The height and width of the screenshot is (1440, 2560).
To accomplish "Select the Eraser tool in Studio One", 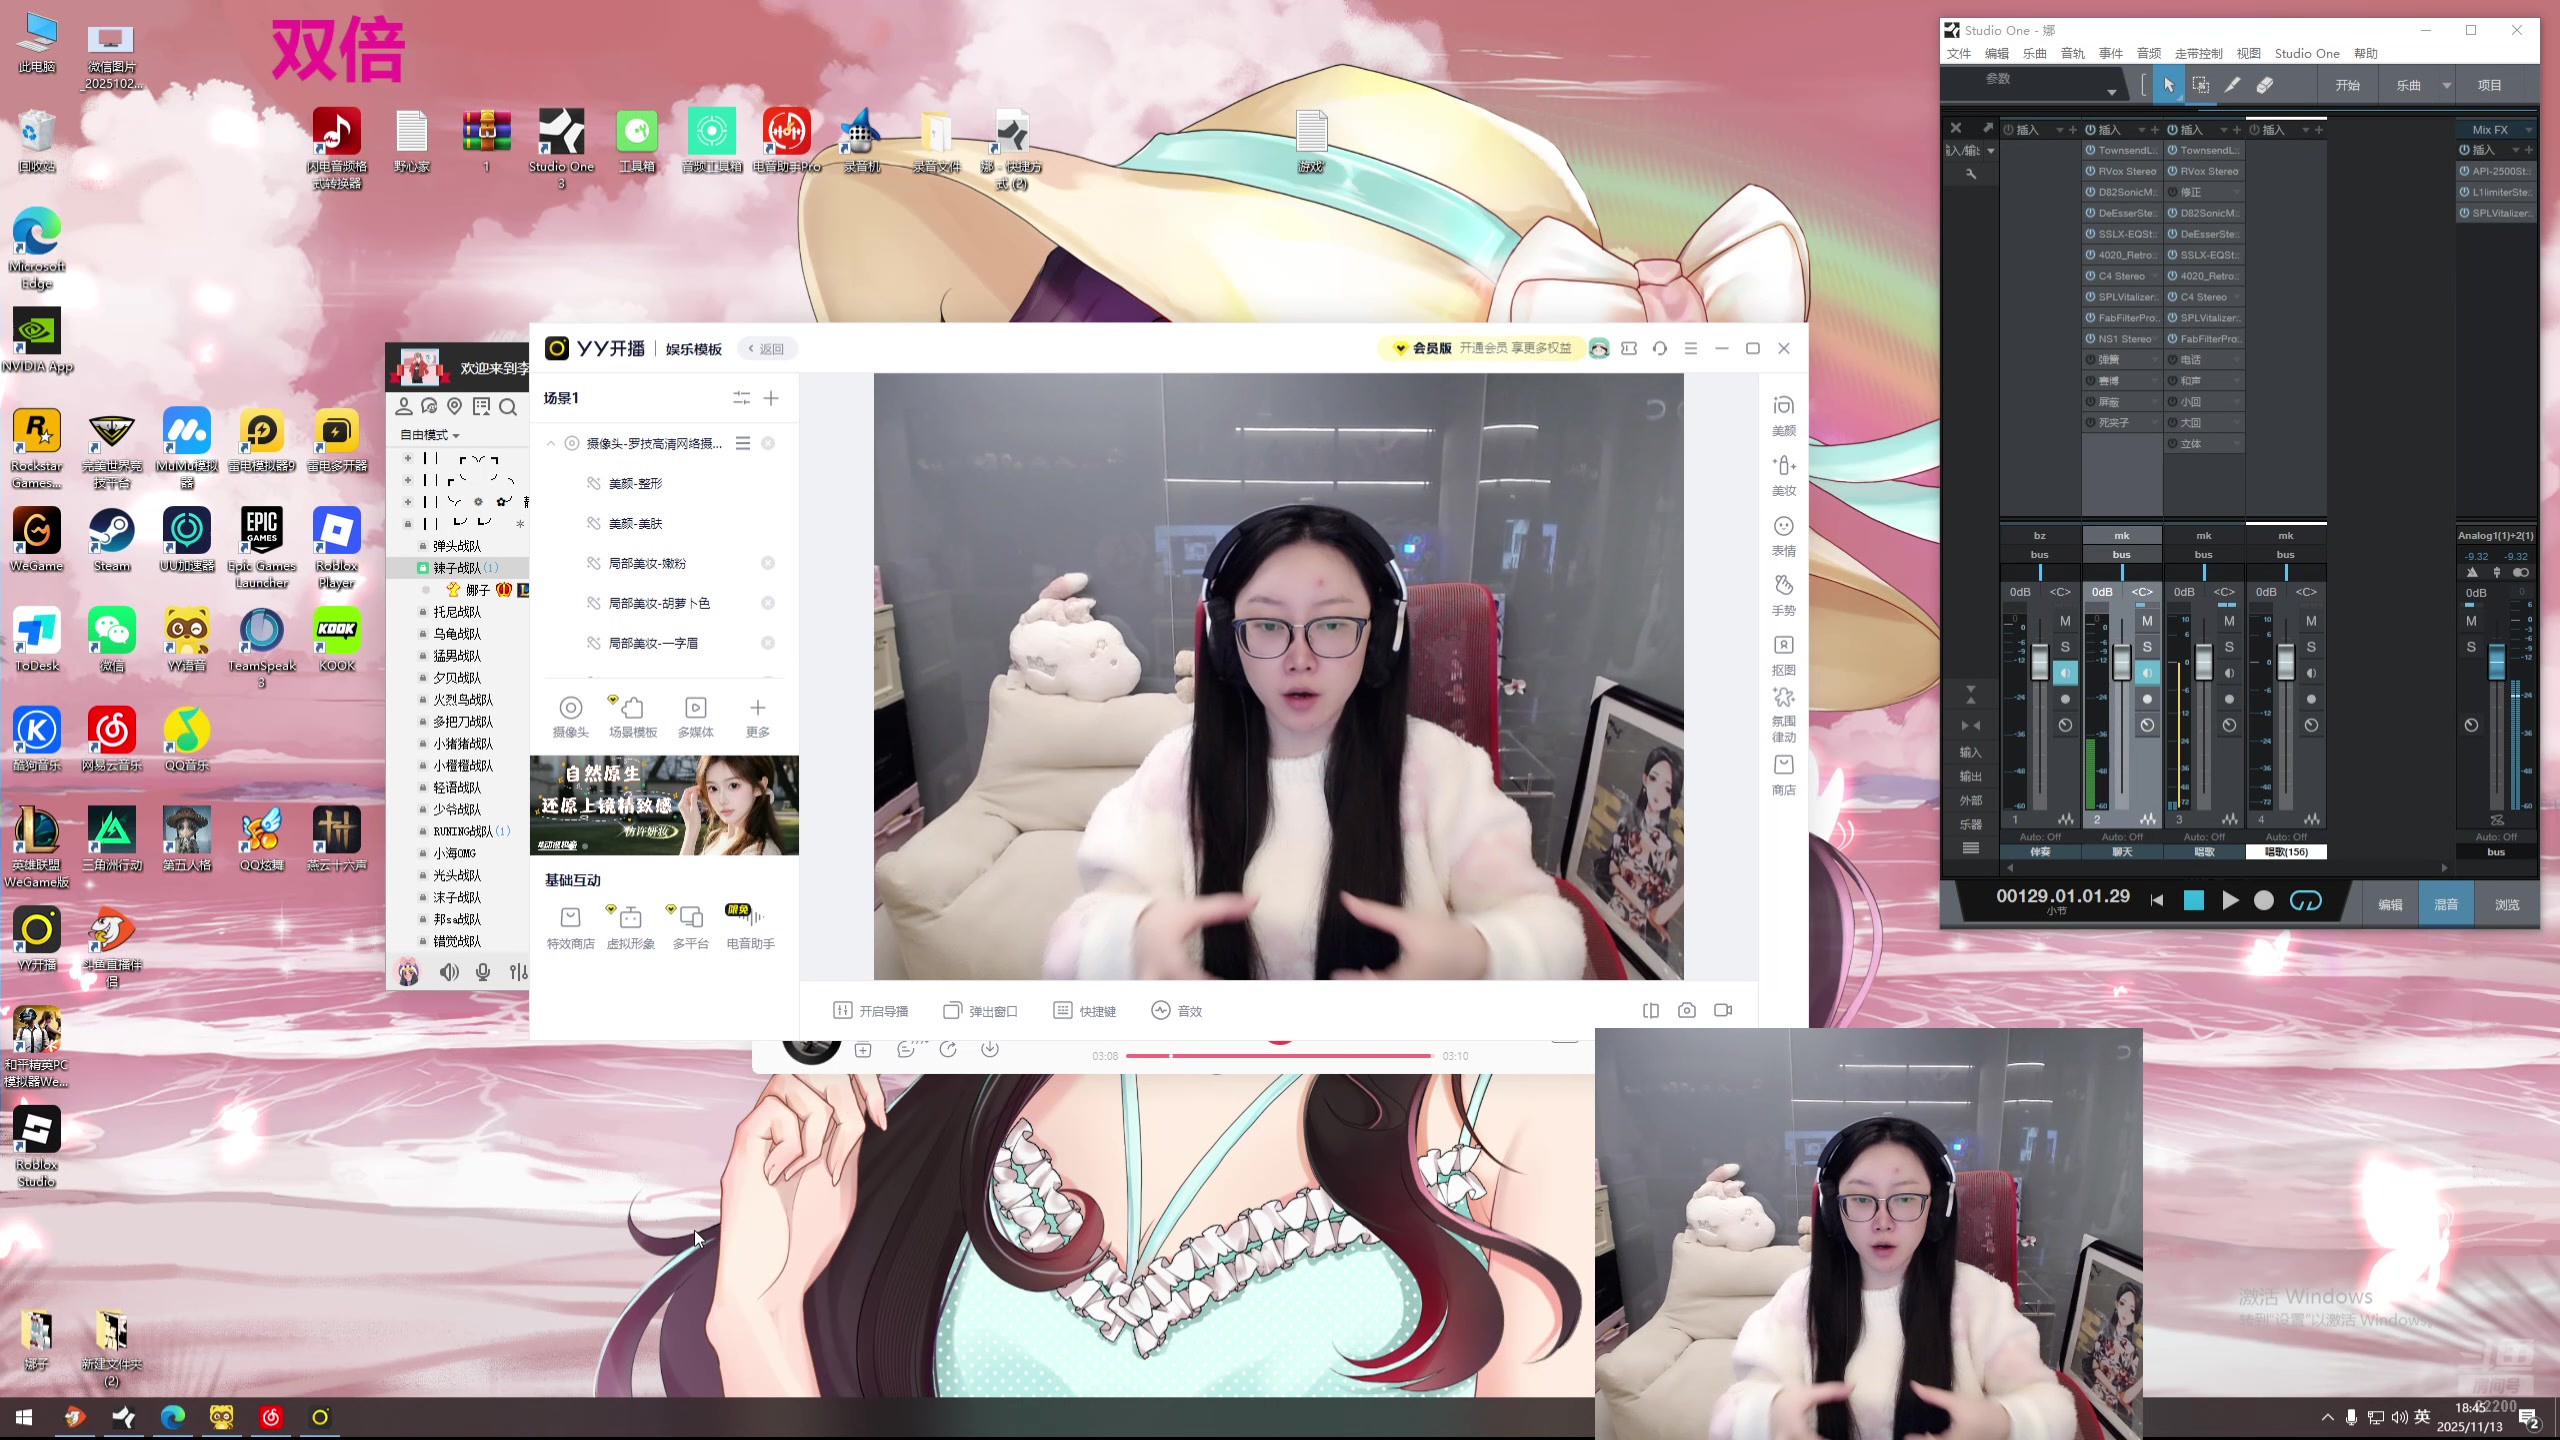I will pos(2265,86).
